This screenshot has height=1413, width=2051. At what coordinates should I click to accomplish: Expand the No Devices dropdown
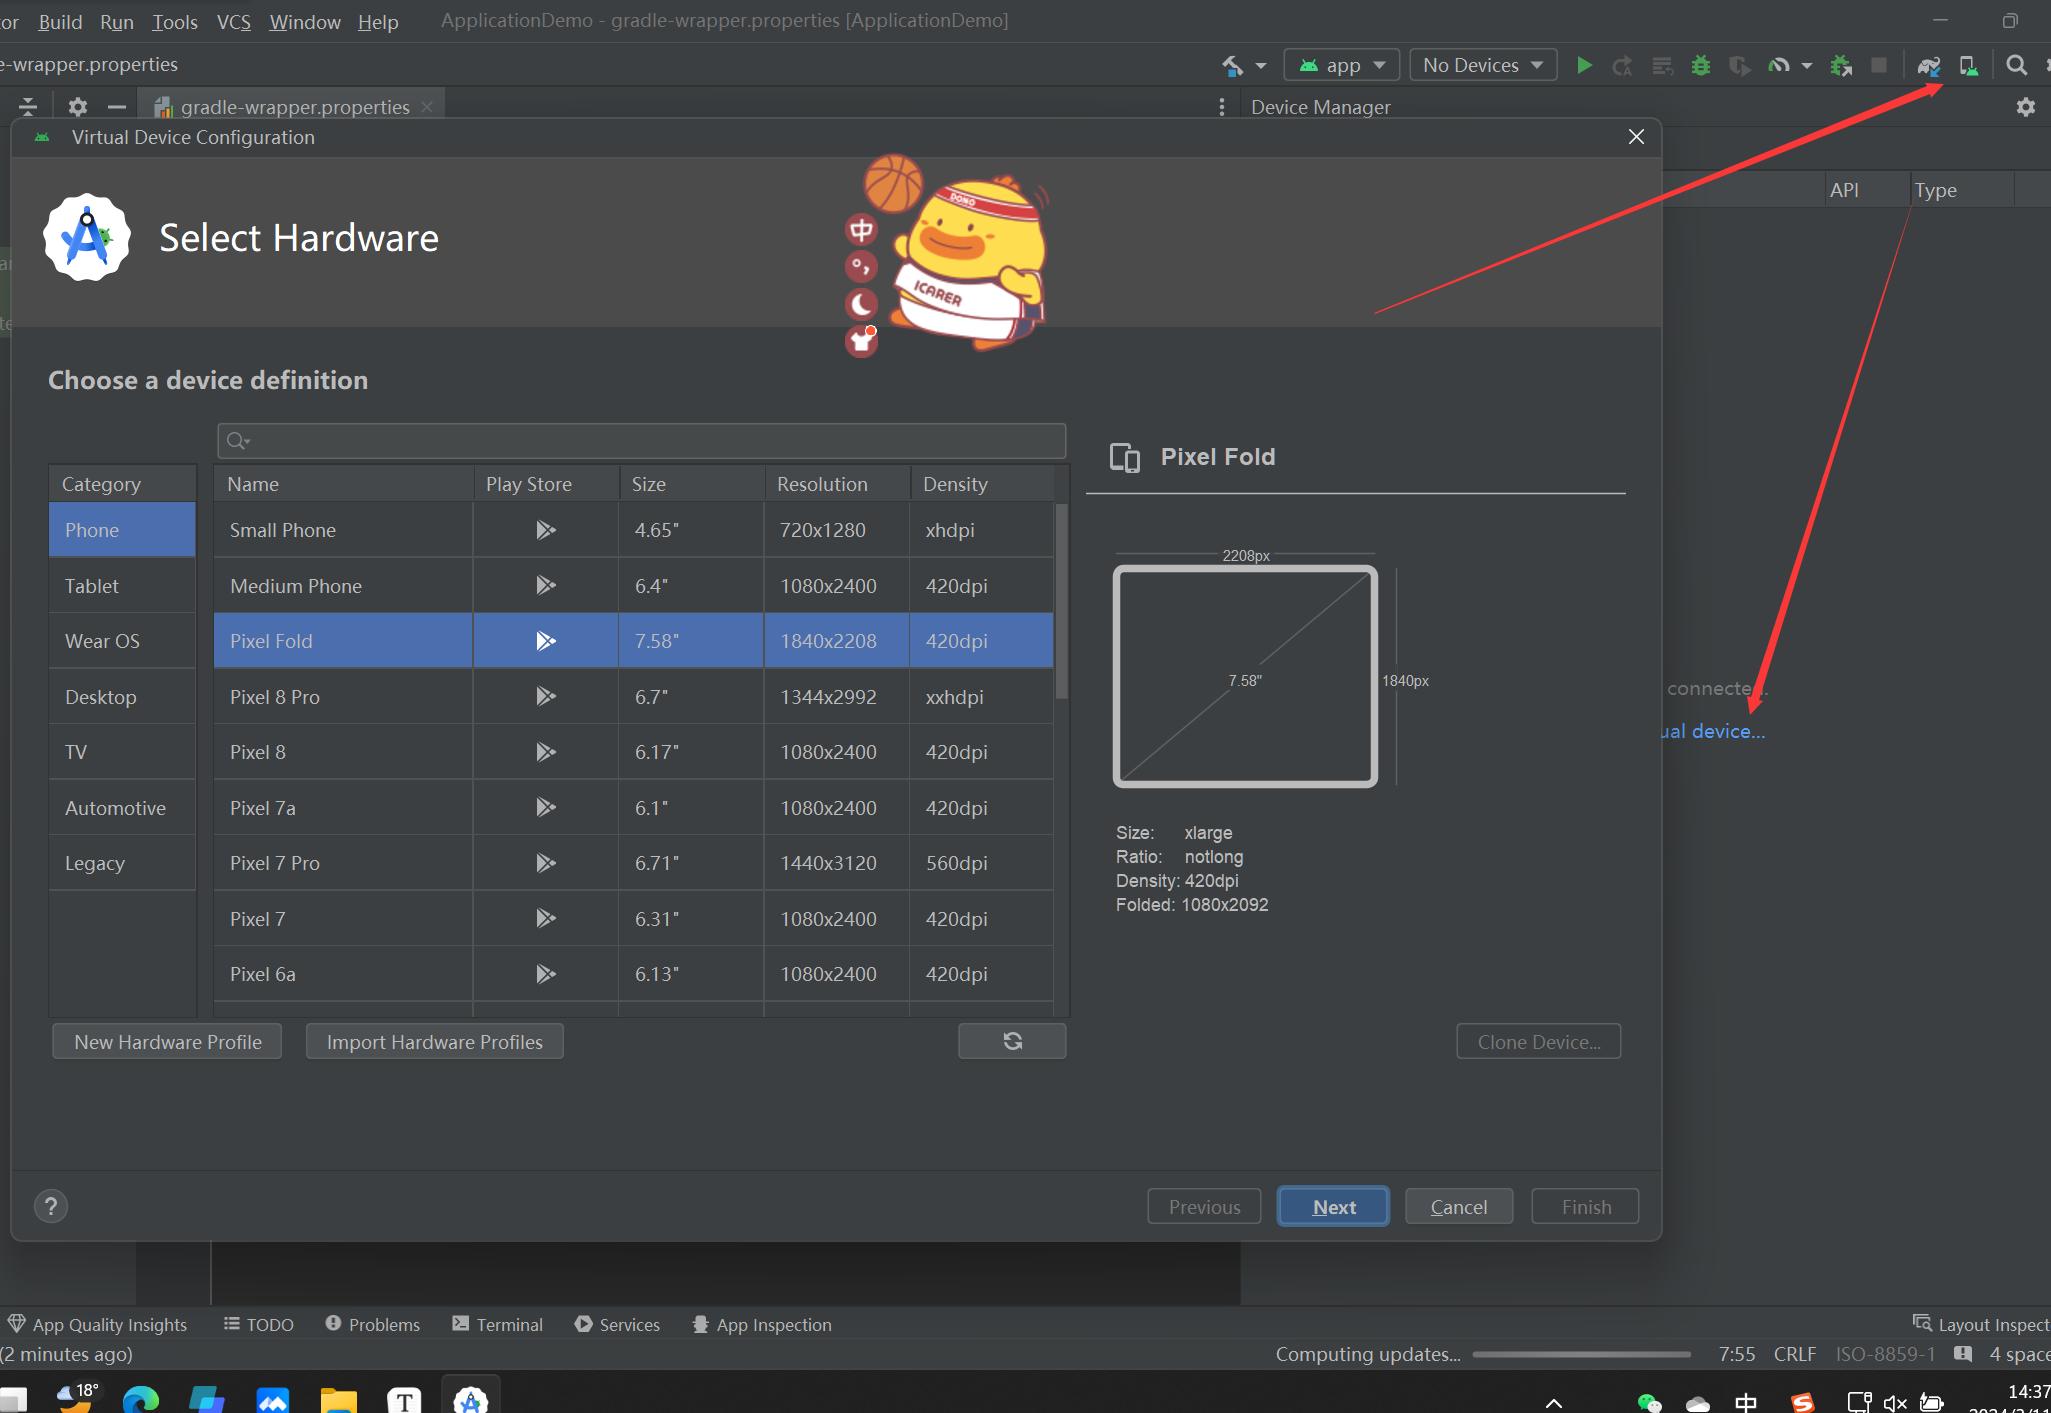tap(1482, 66)
